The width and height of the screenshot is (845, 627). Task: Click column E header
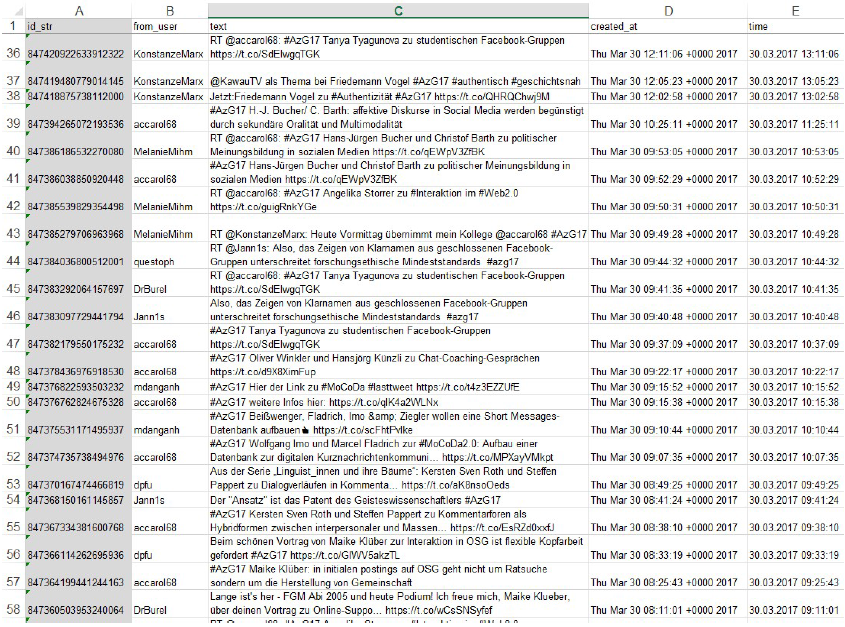click(795, 8)
